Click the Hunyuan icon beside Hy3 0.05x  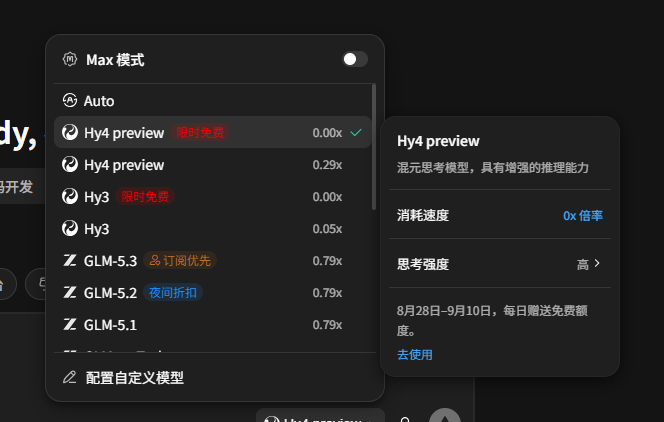[x=70, y=229]
